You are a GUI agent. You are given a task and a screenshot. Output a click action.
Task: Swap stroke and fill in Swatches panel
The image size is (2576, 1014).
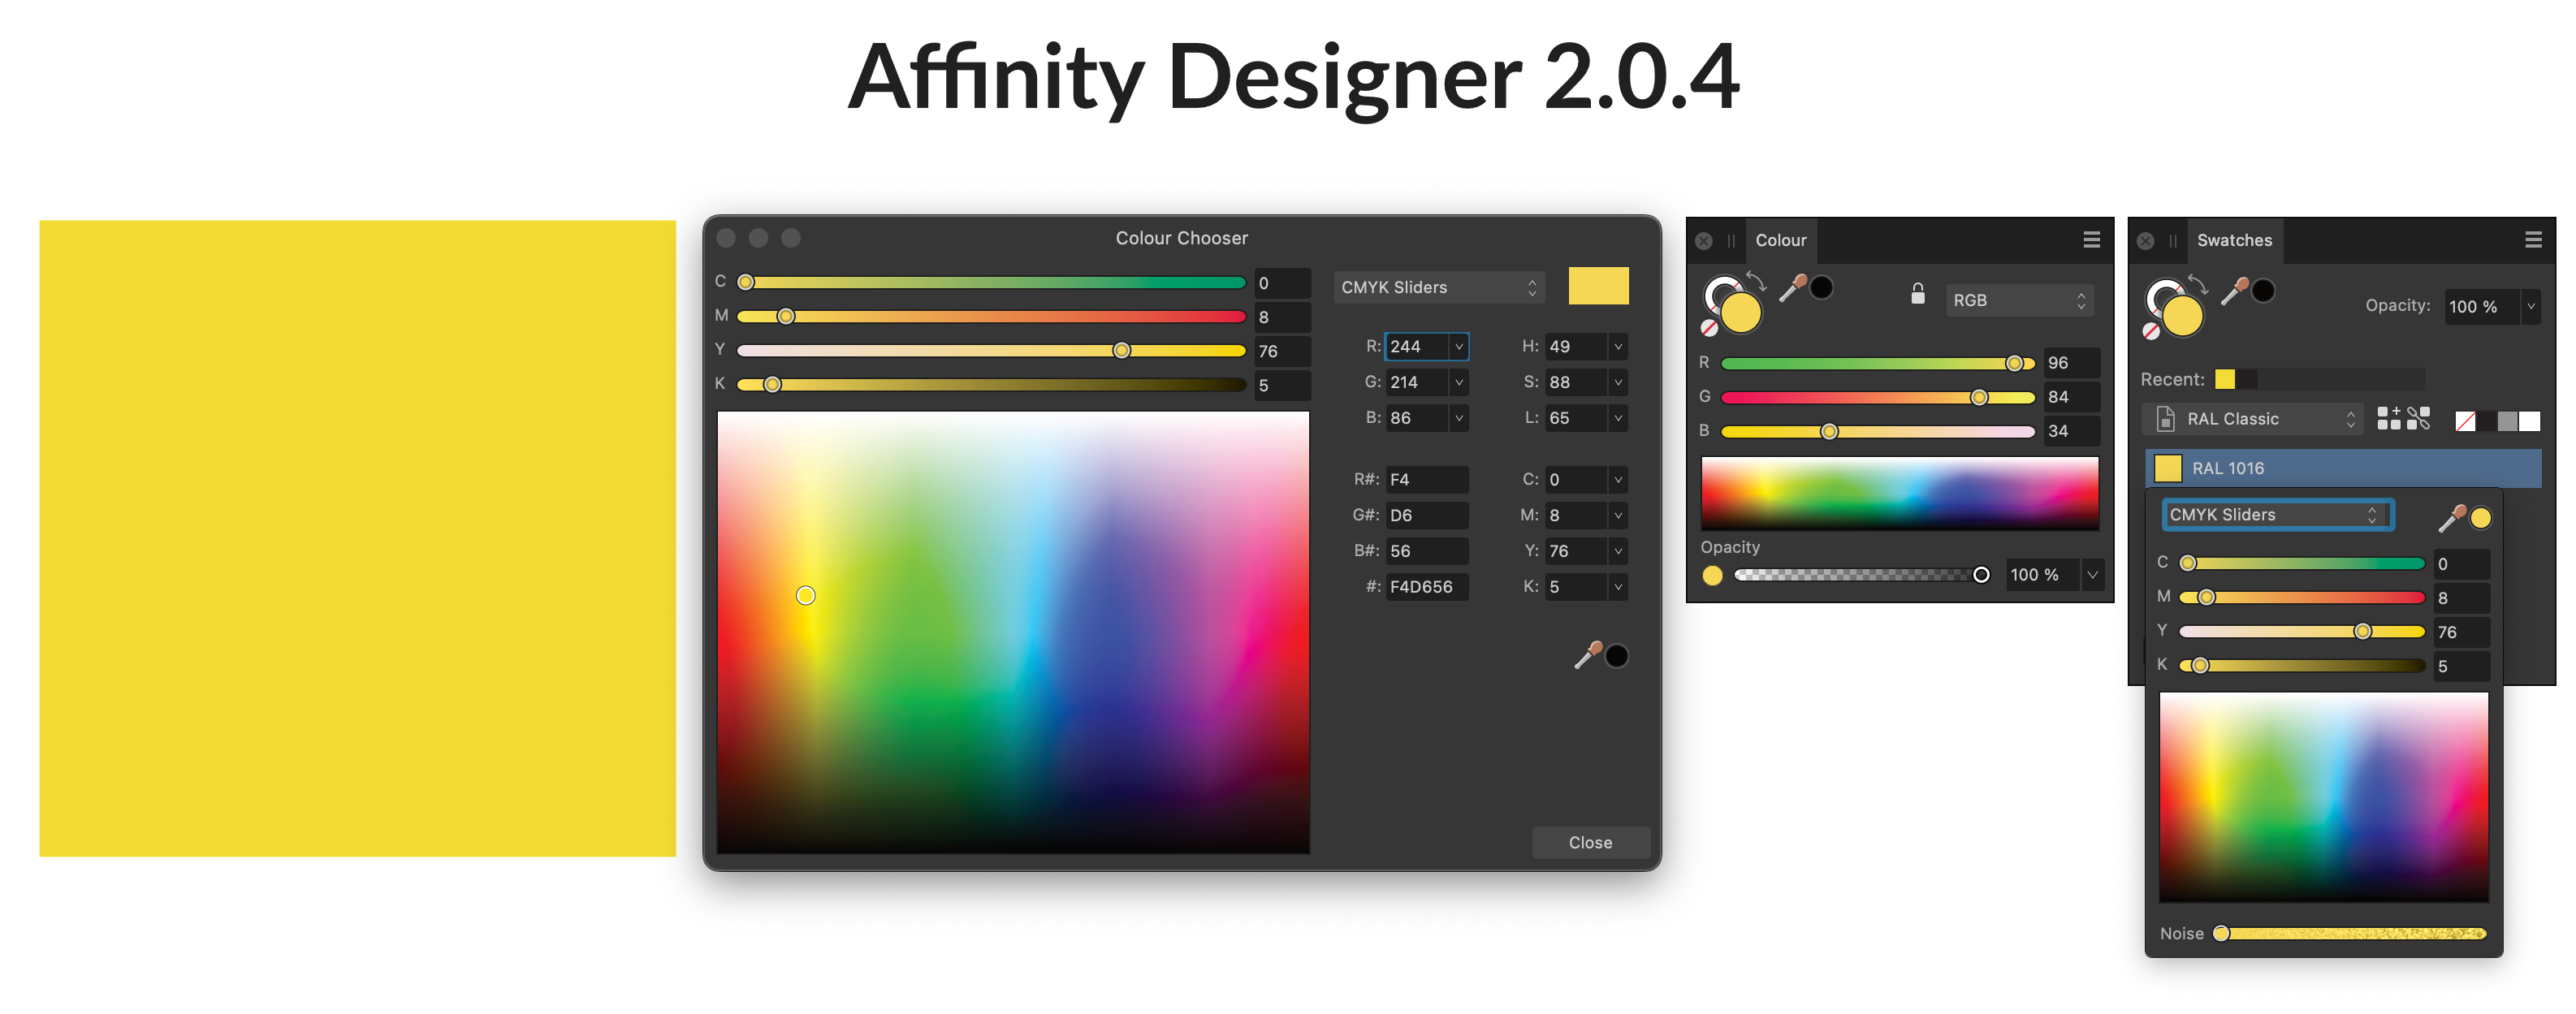pyautogui.click(x=2198, y=284)
